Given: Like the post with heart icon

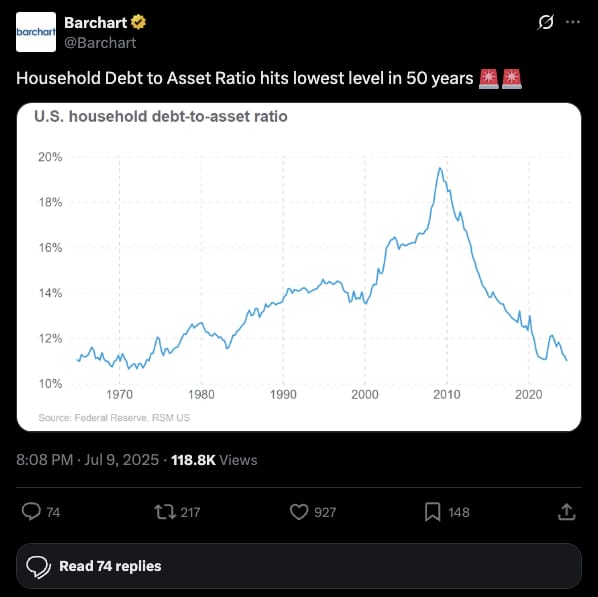Looking at the screenshot, I should point(299,512).
